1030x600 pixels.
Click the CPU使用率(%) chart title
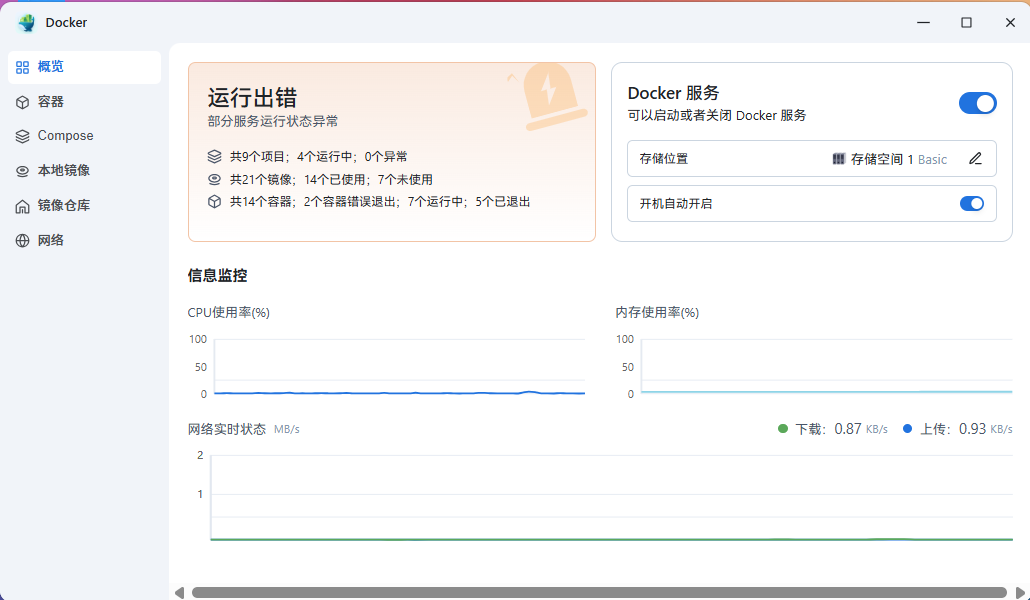[229, 313]
